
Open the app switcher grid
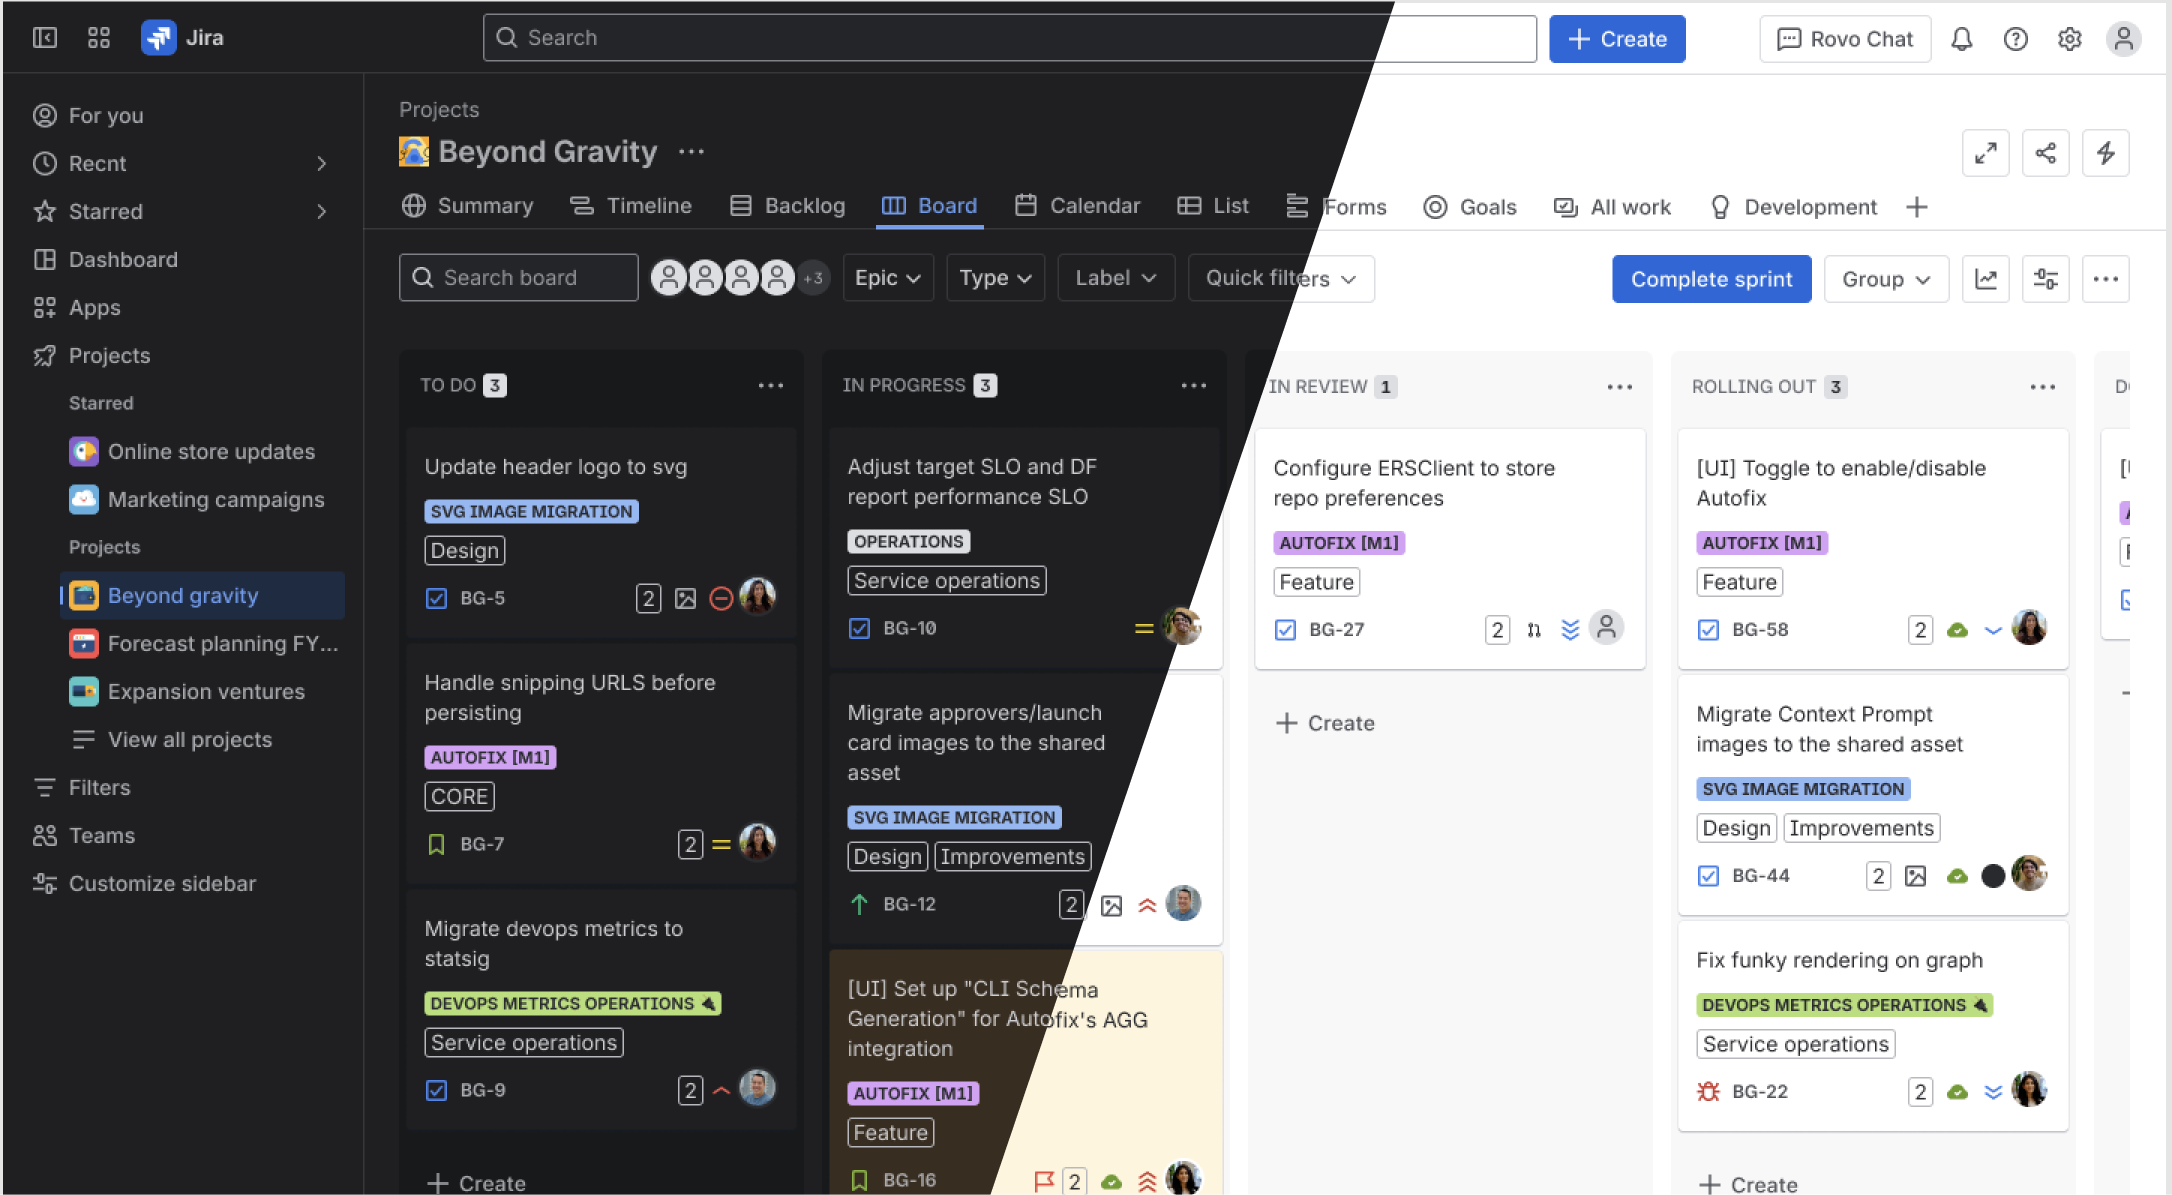point(99,37)
